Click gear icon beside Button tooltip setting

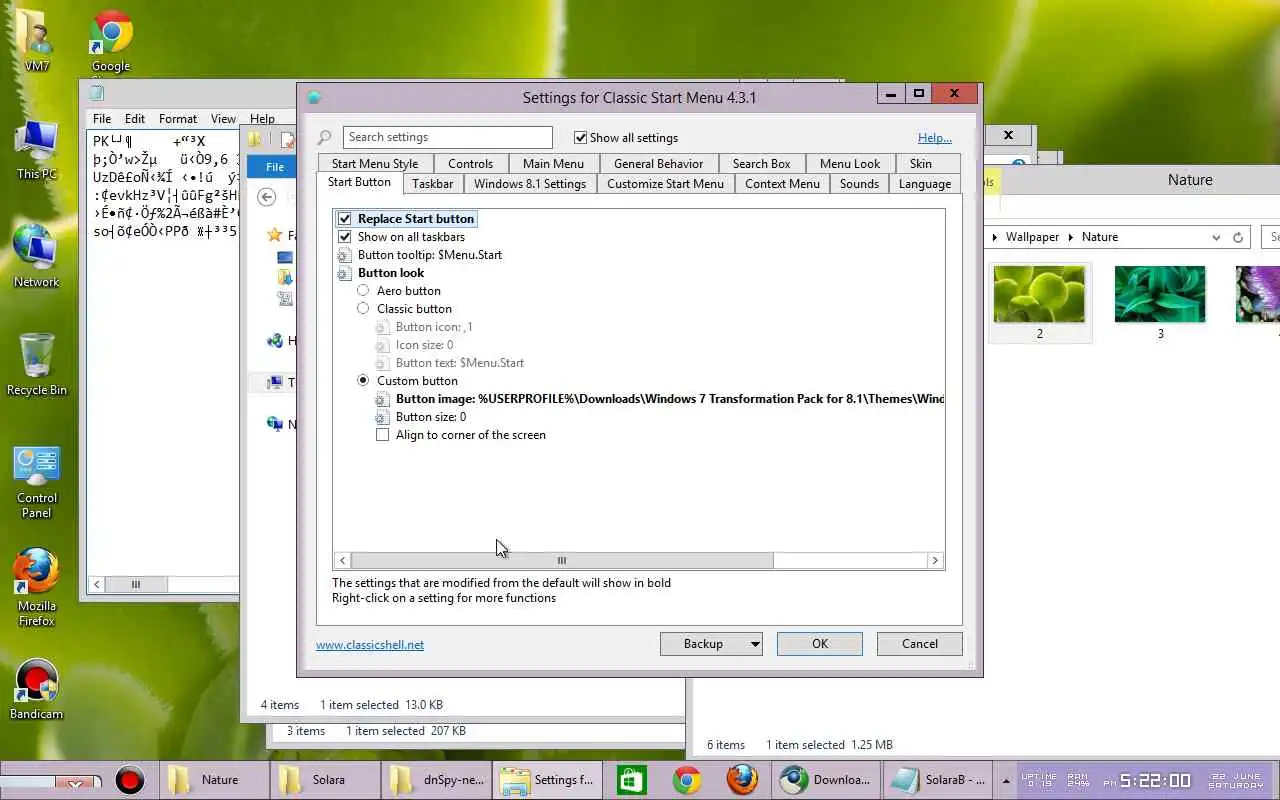click(x=345, y=255)
